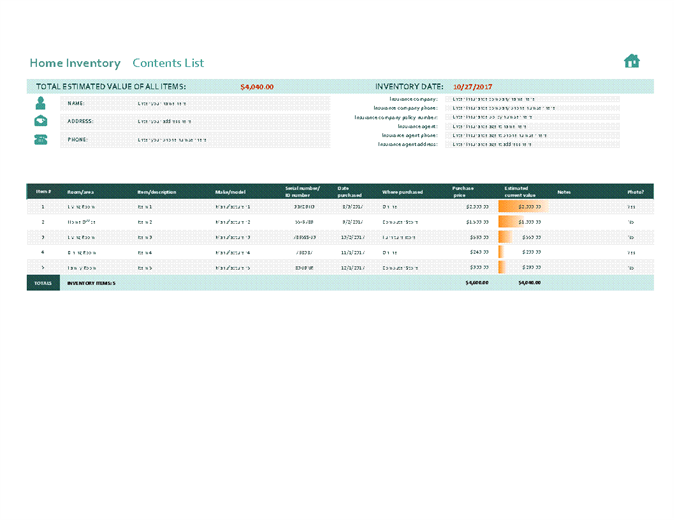Select the Insurance company policy number field
The height and width of the screenshot is (520, 675).
click(x=533, y=117)
